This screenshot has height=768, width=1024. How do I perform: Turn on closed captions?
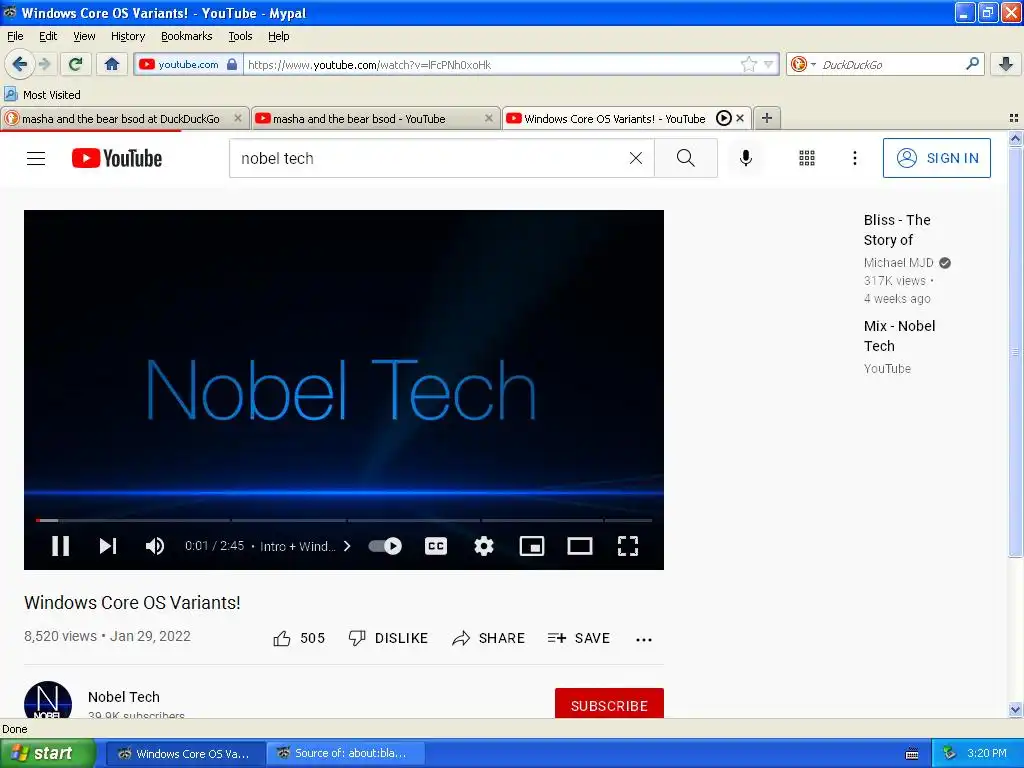click(436, 546)
